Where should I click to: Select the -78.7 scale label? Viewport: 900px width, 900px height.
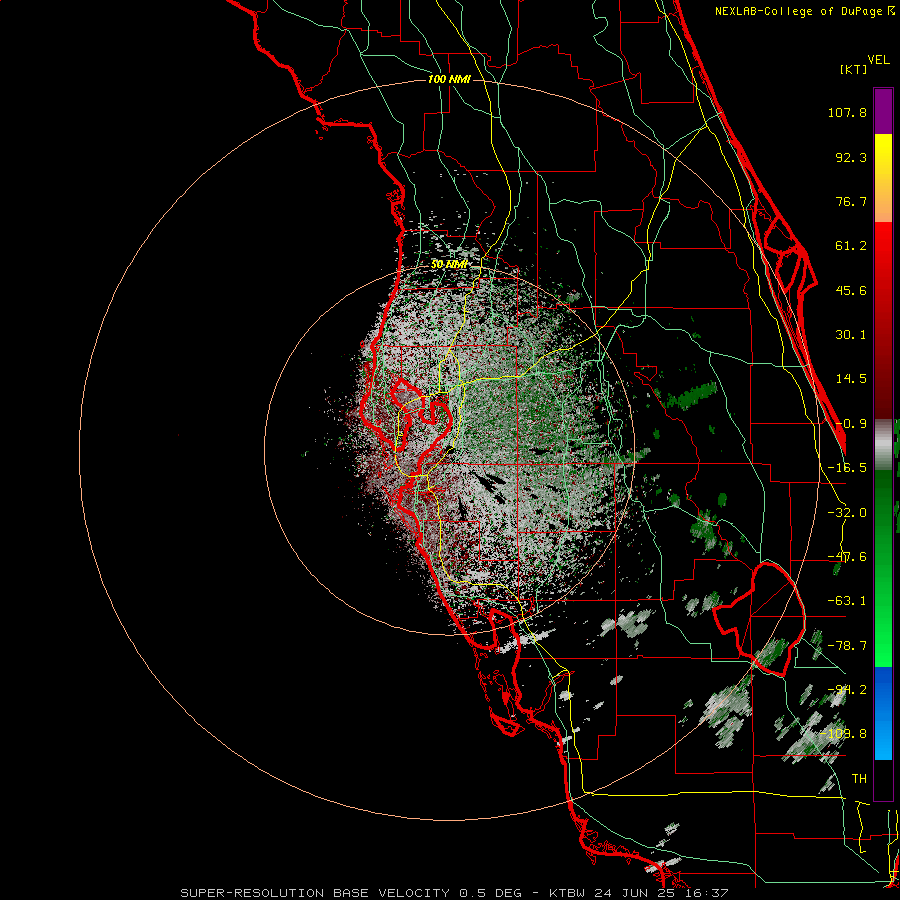pyautogui.click(x=847, y=646)
